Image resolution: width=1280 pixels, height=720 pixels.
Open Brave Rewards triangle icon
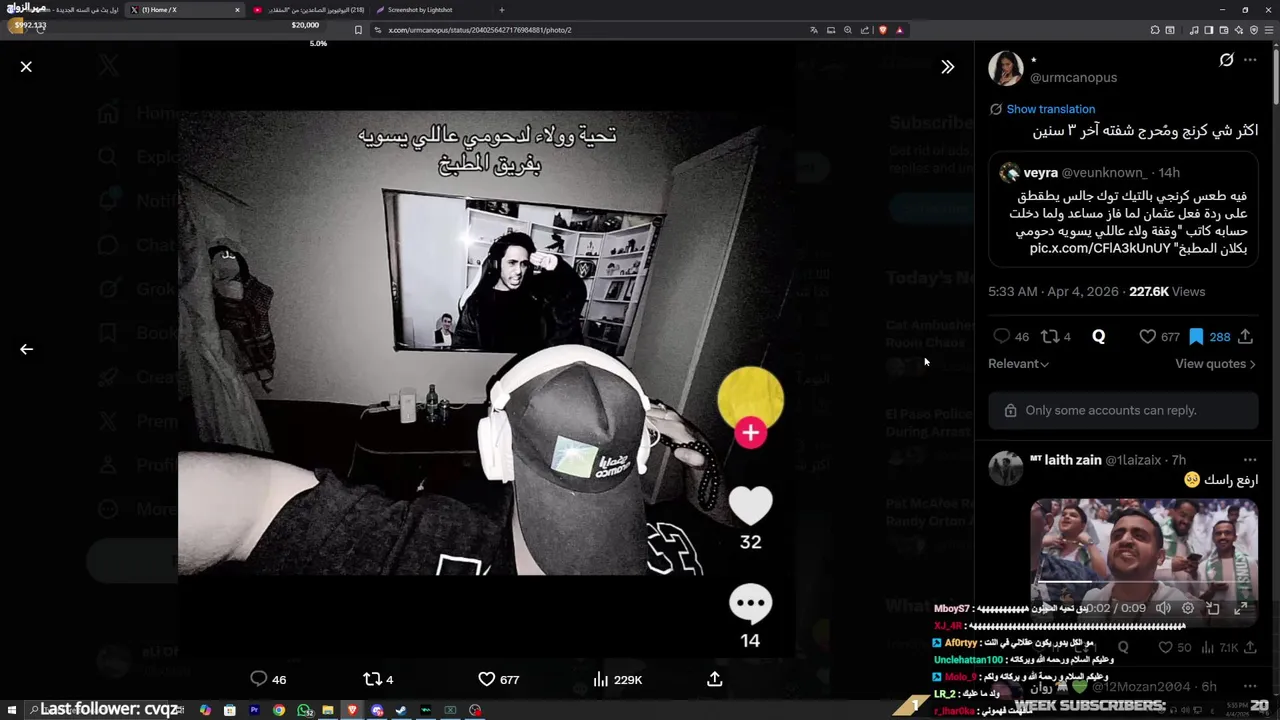point(899,30)
